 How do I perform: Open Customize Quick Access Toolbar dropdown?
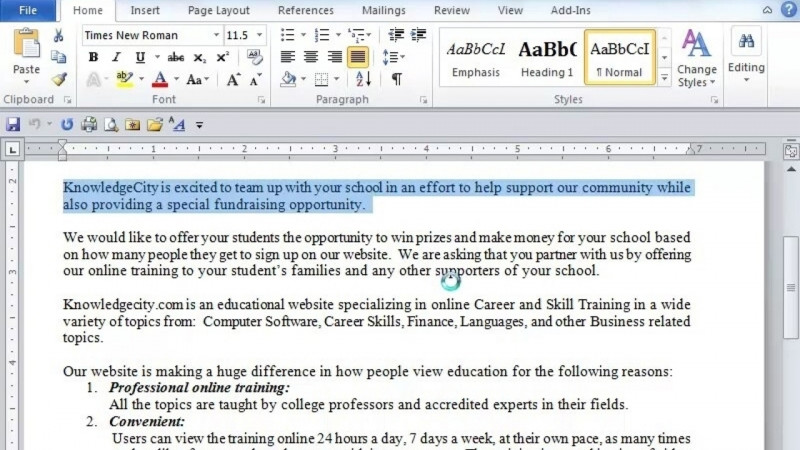coord(199,124)
